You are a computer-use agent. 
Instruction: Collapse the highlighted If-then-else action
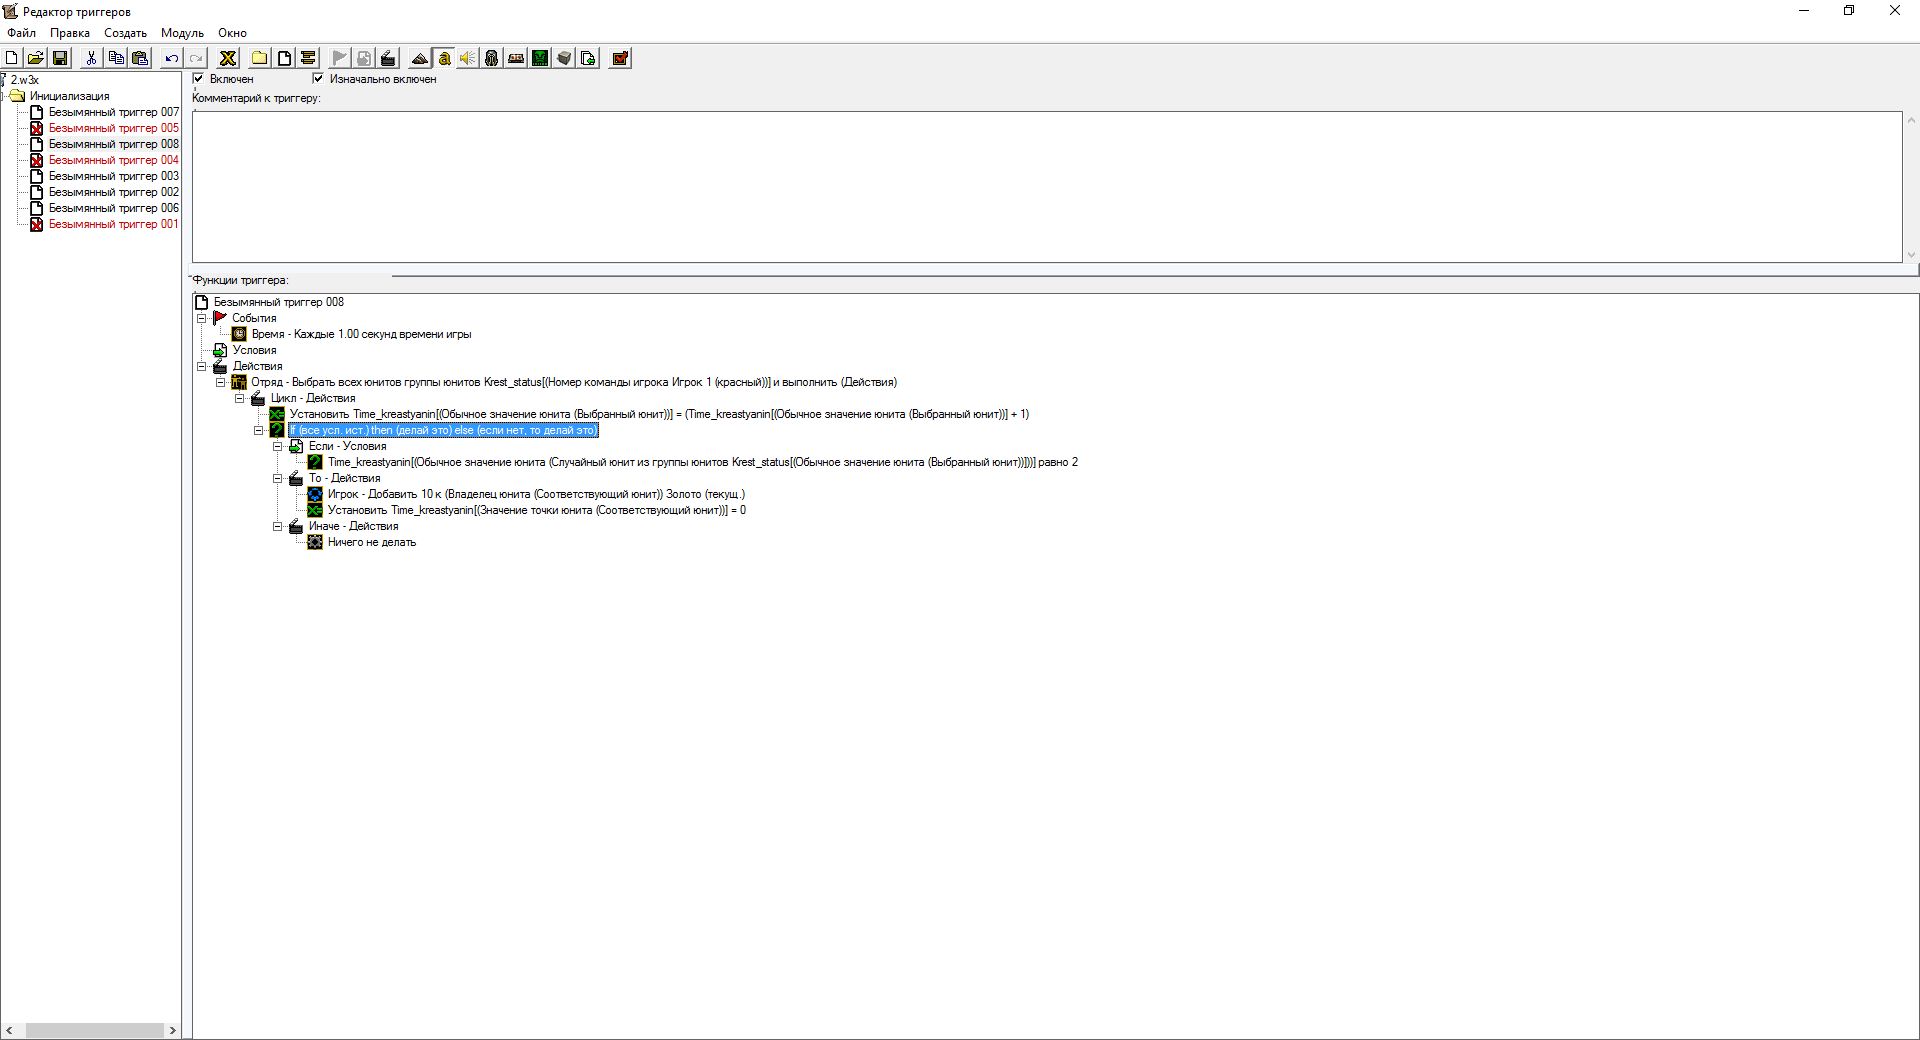pyautogui.click(x=258, y=430)
